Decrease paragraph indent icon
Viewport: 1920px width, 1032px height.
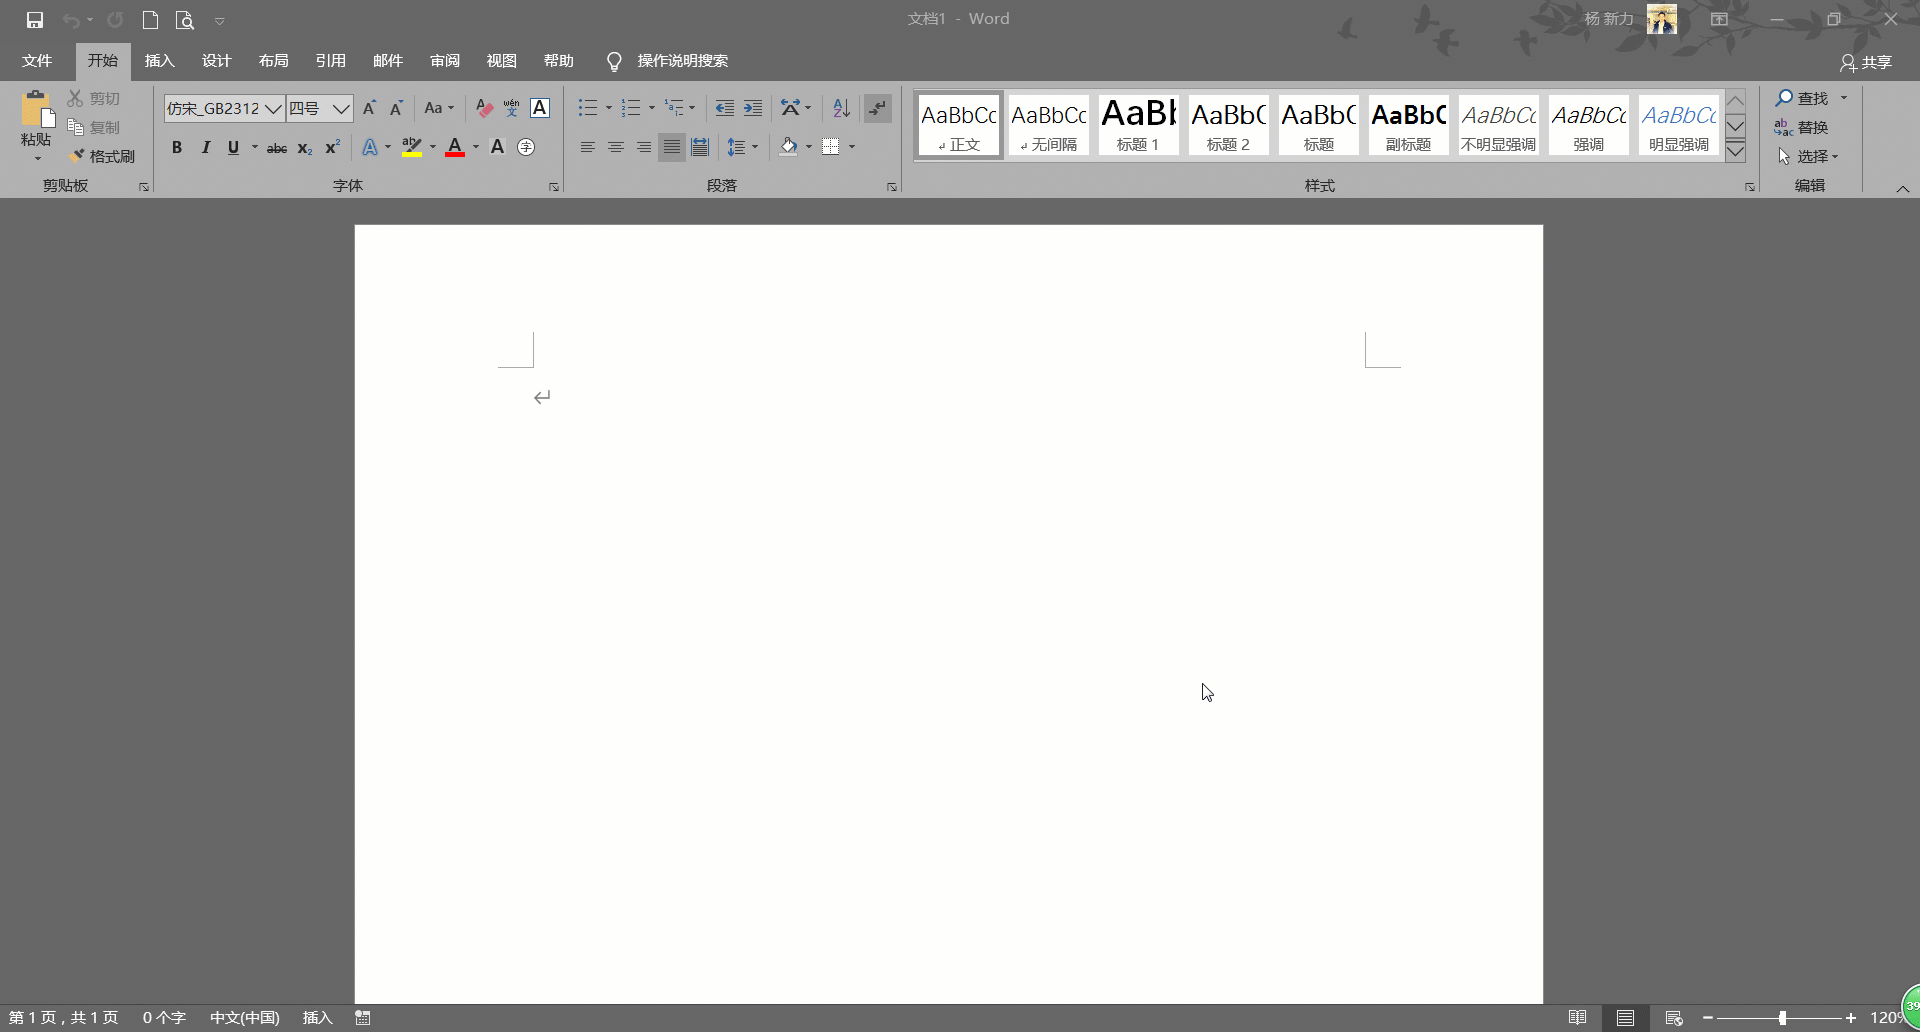coord(725,108)
